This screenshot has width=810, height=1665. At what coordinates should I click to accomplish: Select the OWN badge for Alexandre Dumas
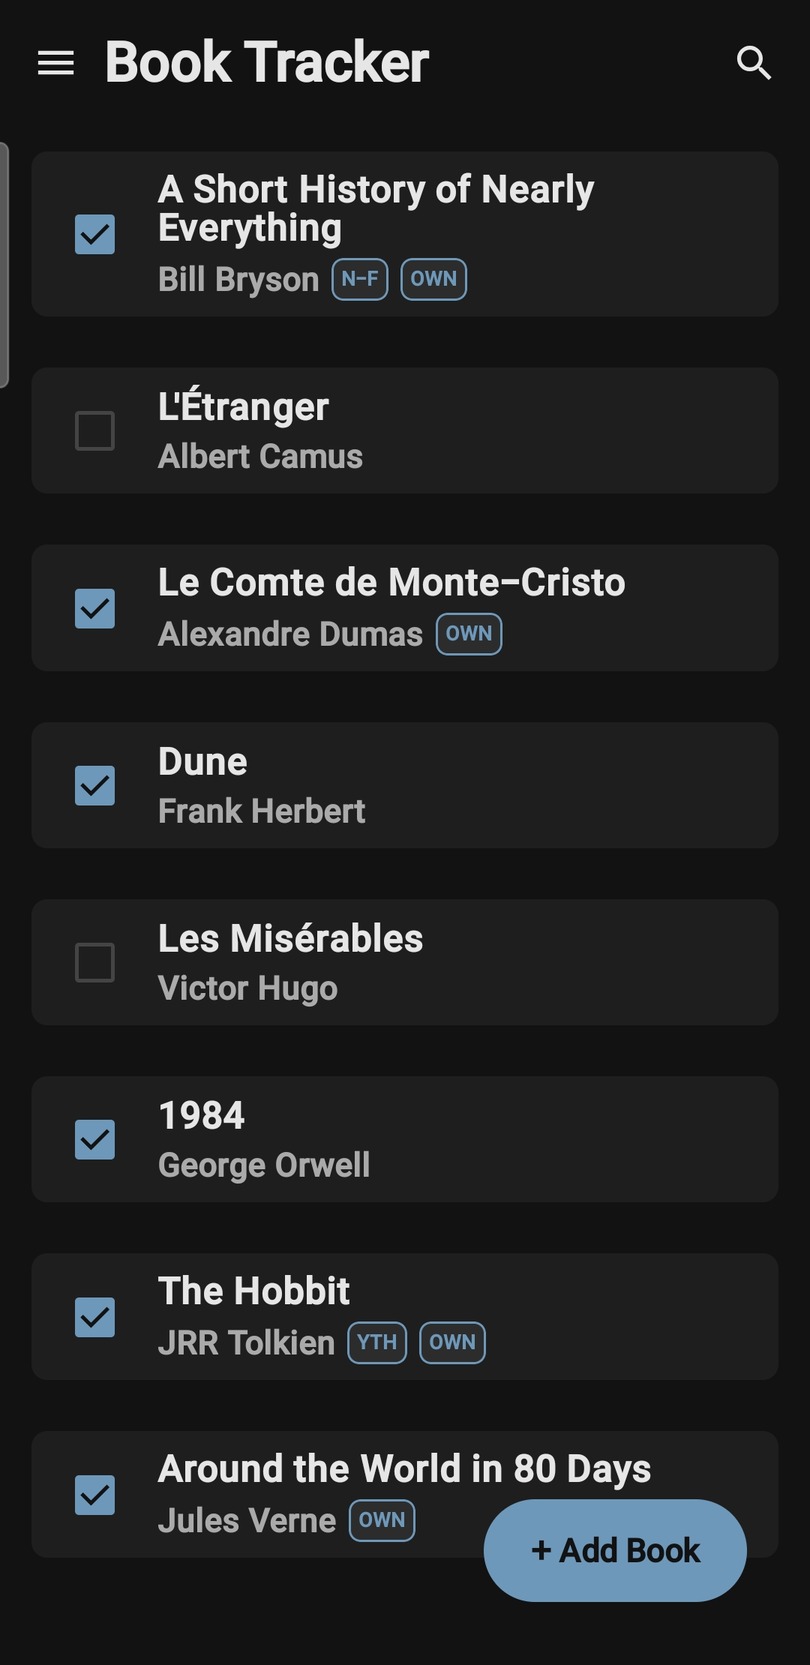(468, 634)
